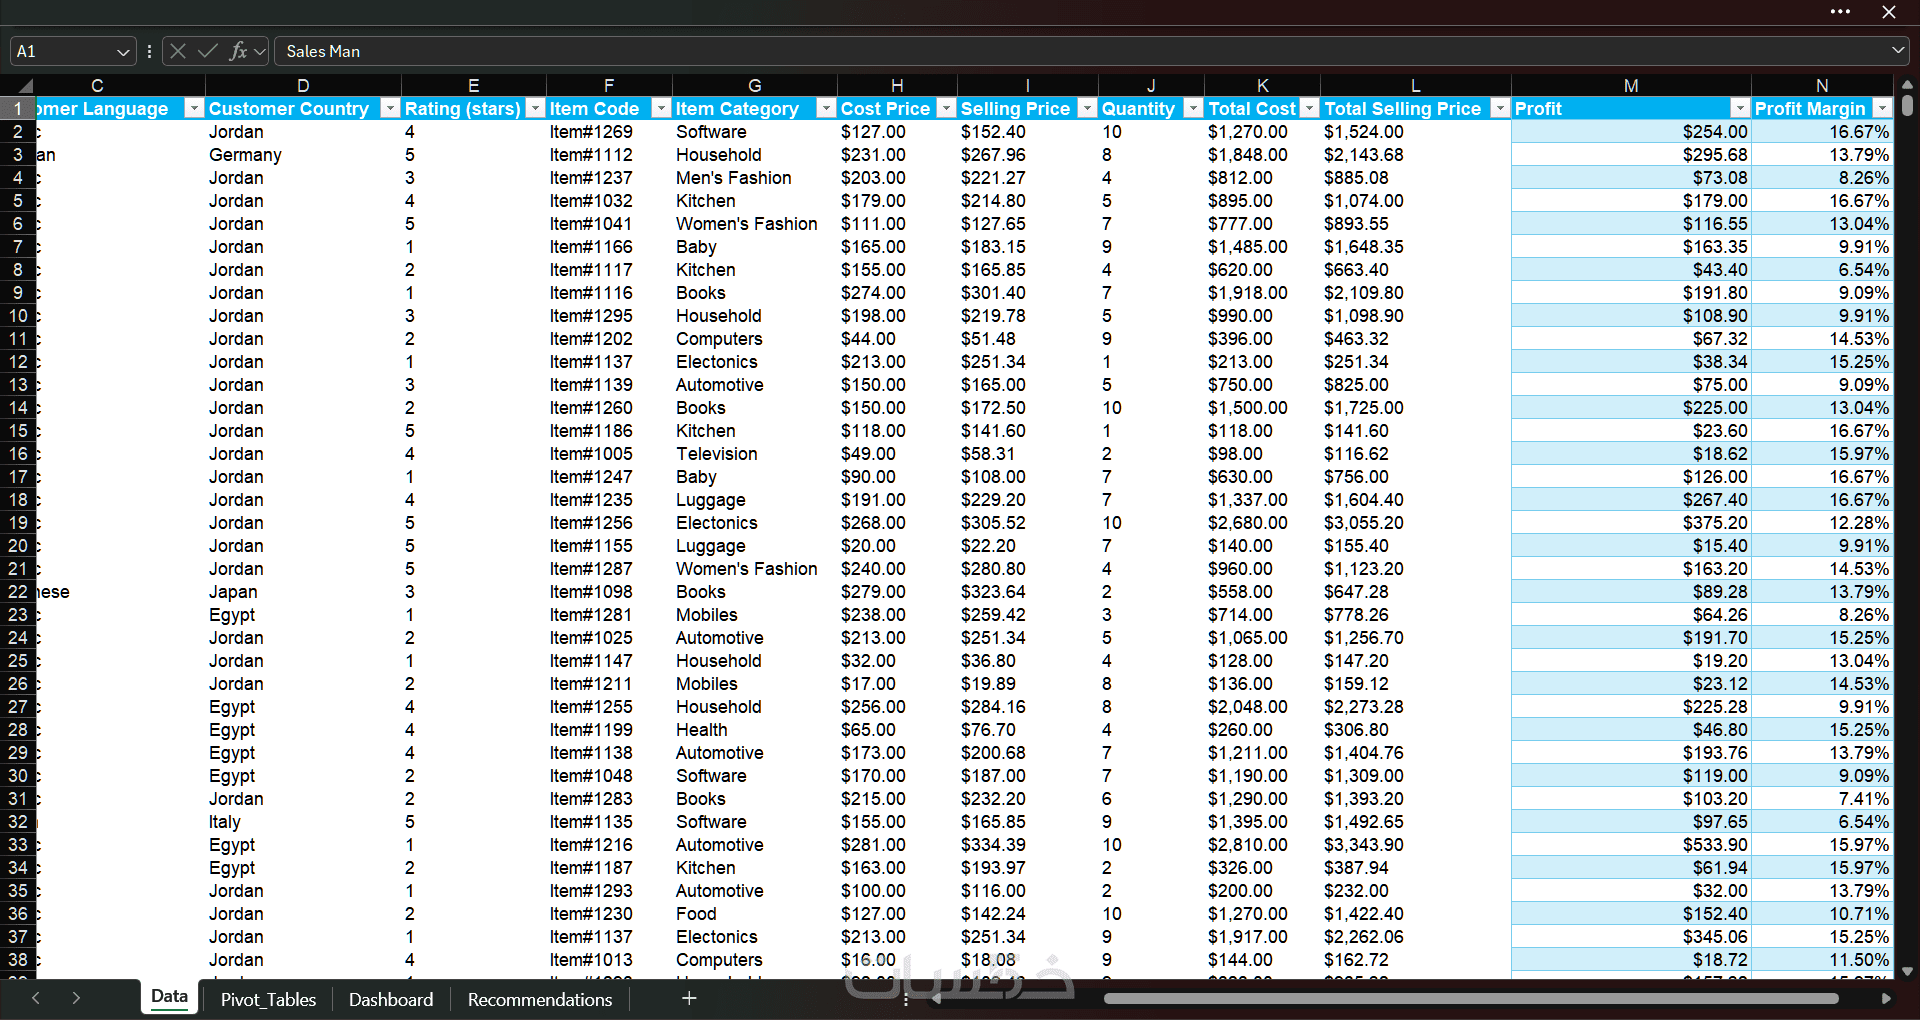Viewport: 1920px width, 1020px height.
Task: Click the cancel entry X icon
Action: click(x=178, y=51)
